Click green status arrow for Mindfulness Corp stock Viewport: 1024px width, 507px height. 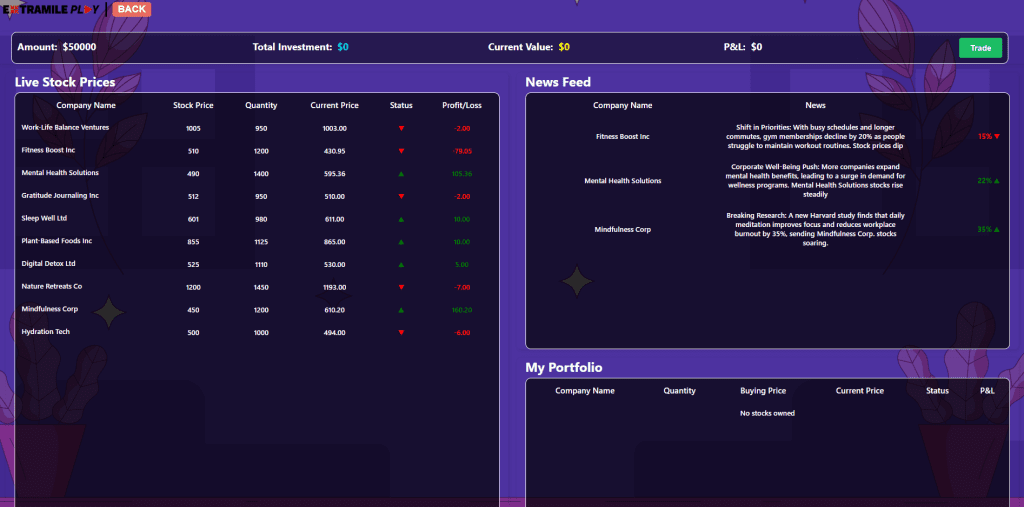pos(401,310)
